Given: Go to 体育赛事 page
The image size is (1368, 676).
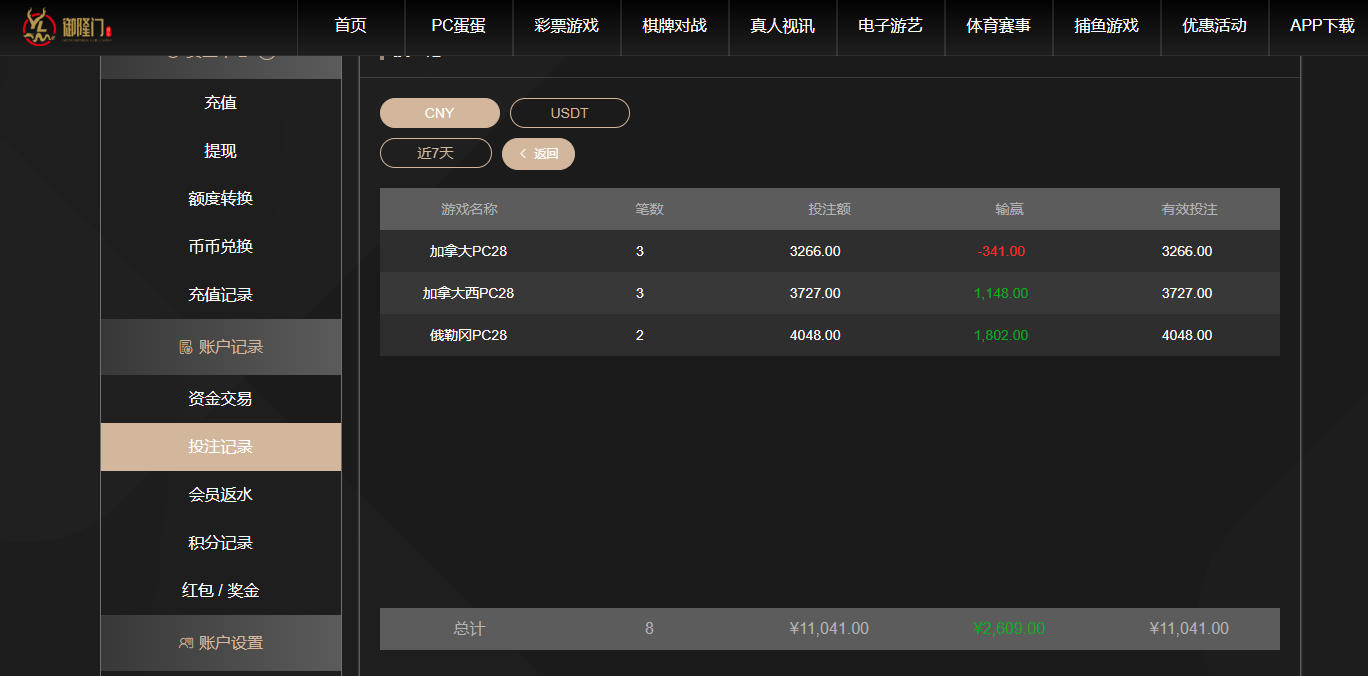Looking at the screenshot, I should click(x=999, y=26).
